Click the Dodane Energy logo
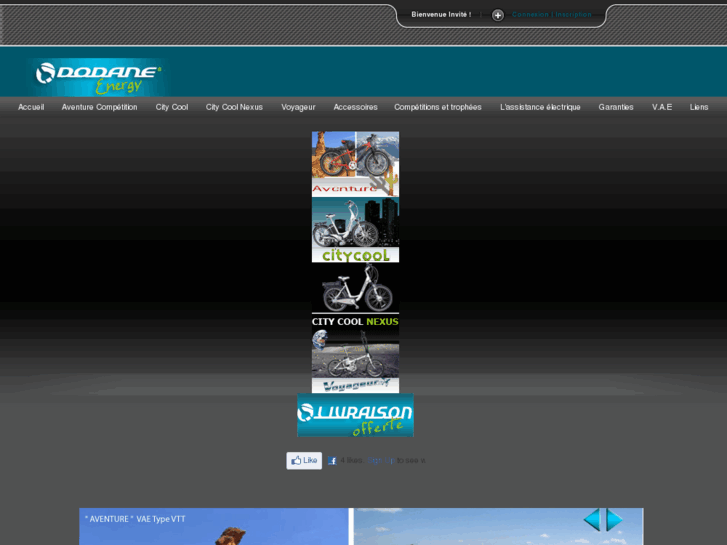The image size is (727, 545). pos(98,77)
